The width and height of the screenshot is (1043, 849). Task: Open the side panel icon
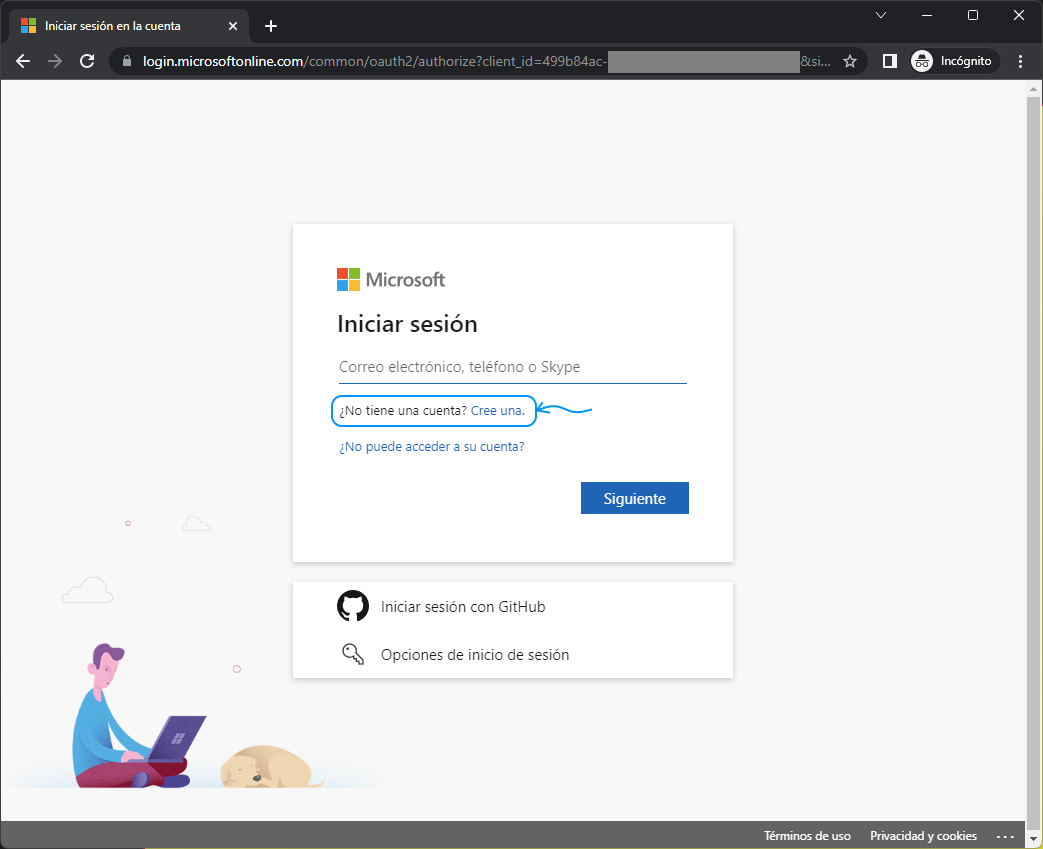tap(889, 61)
